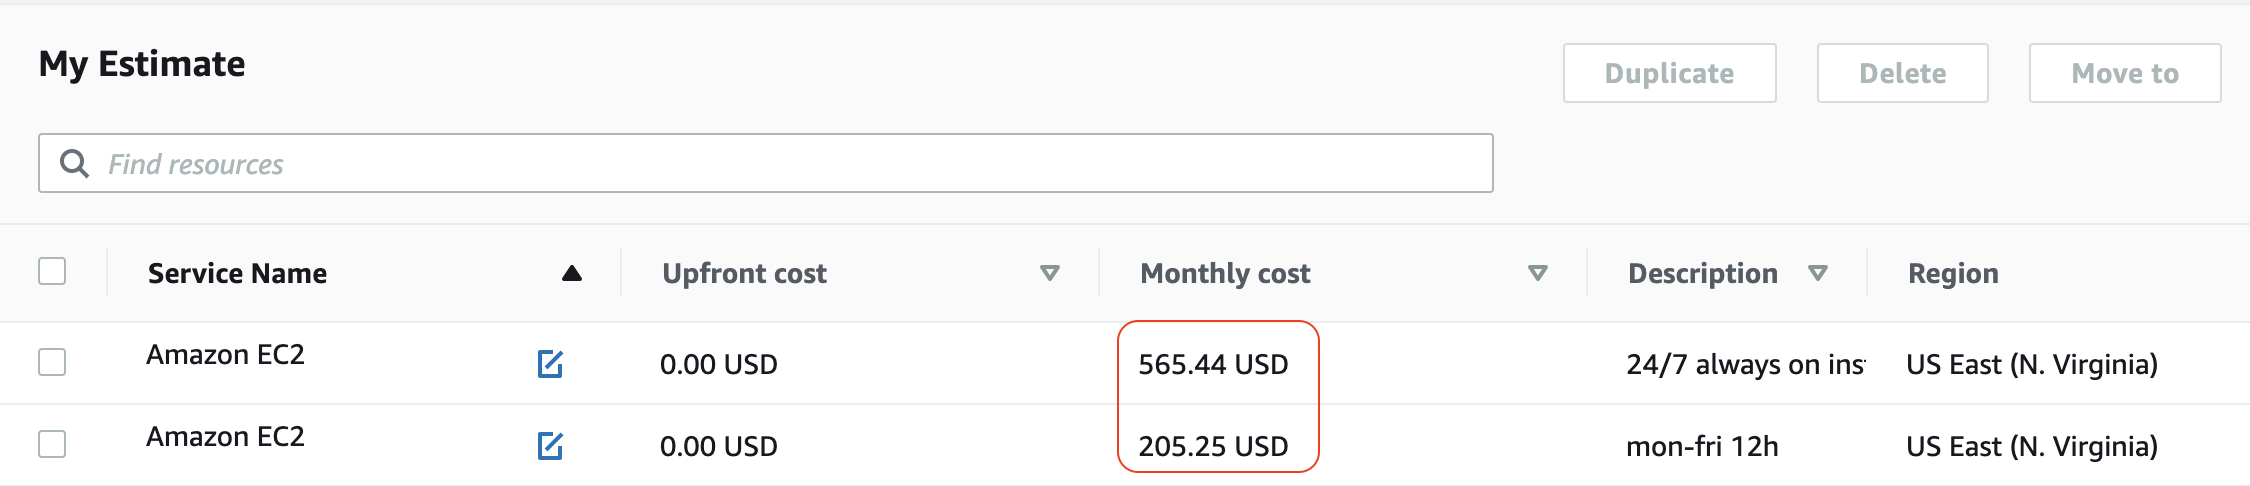Expand the Description column sort arrow
Image resolution: width=2250 pixels, height=486 pixels.
[1818, 274]
